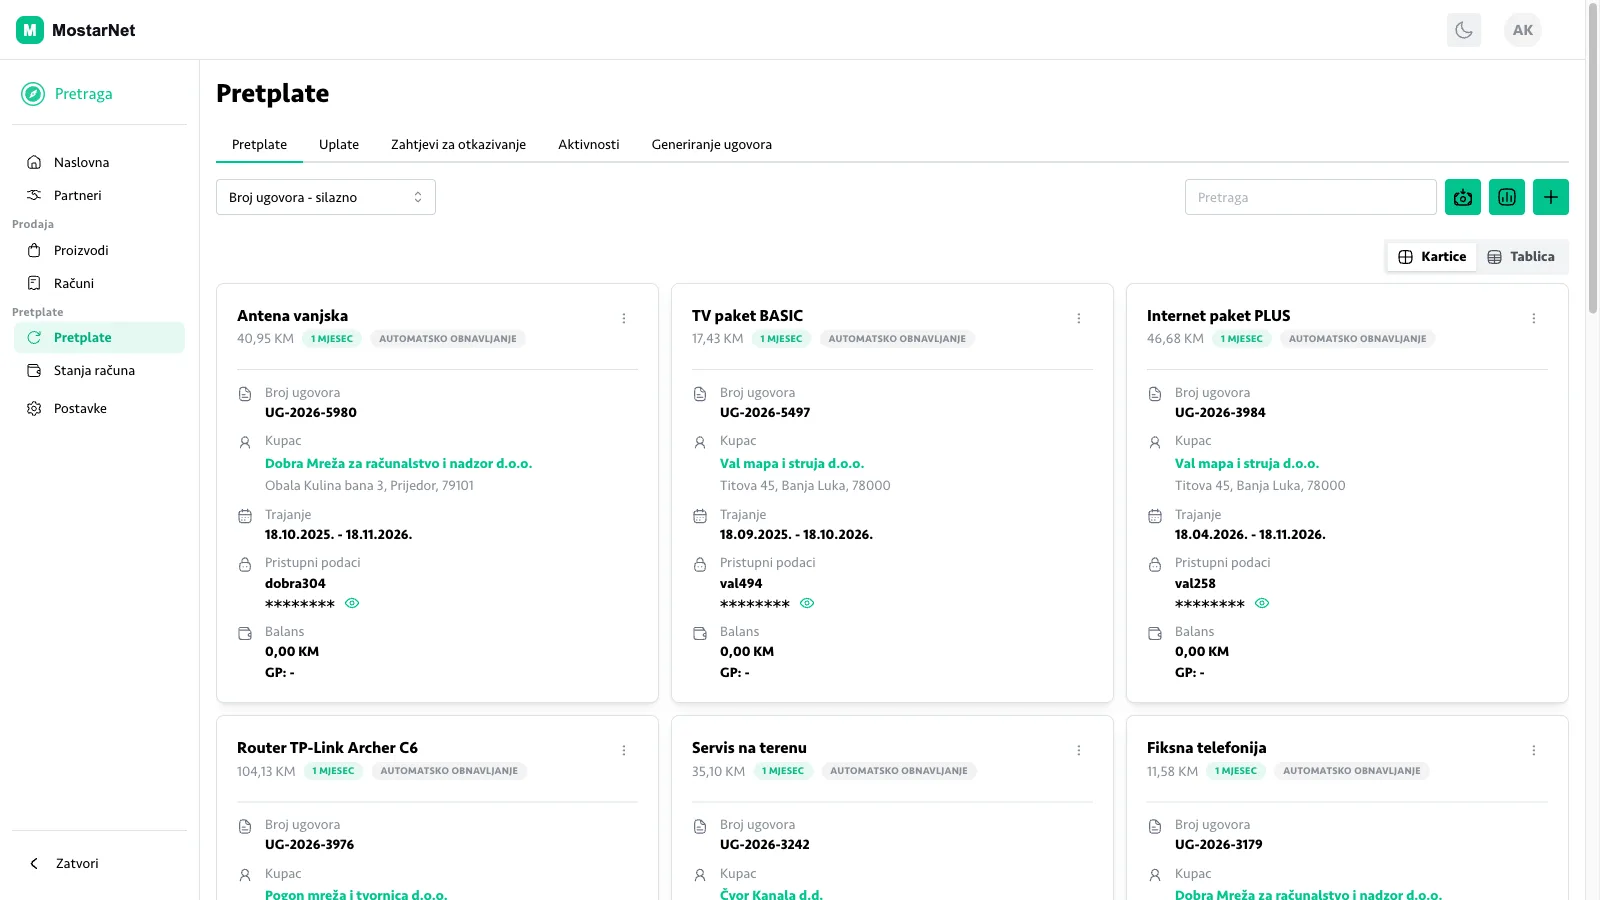
Task: Open the Broj ugovora sort dropdown
Action: coord(326,197)
